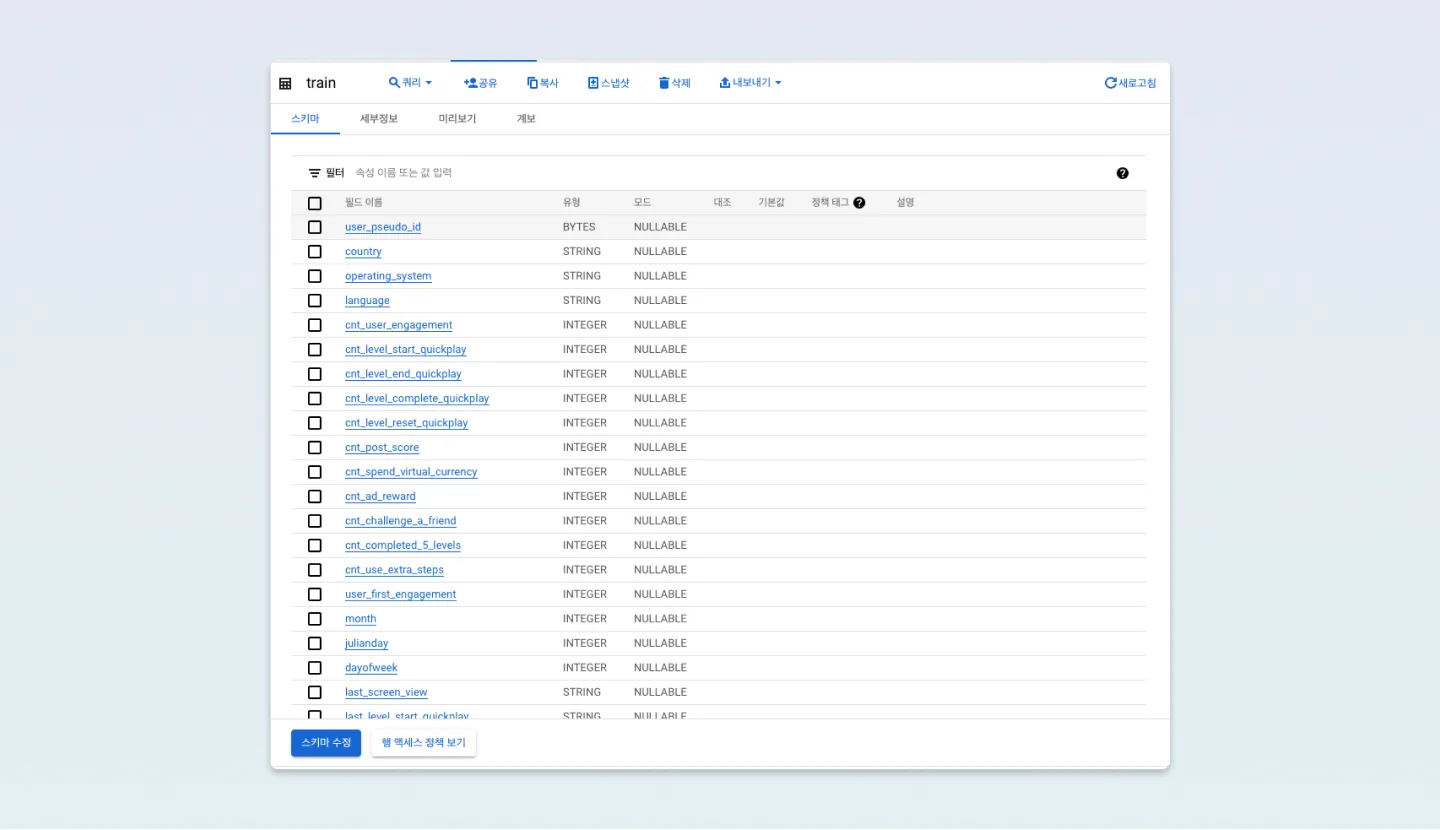
Task: Click the filter input 속성 이름 또는 값 입력
Action: pos(403,173)
